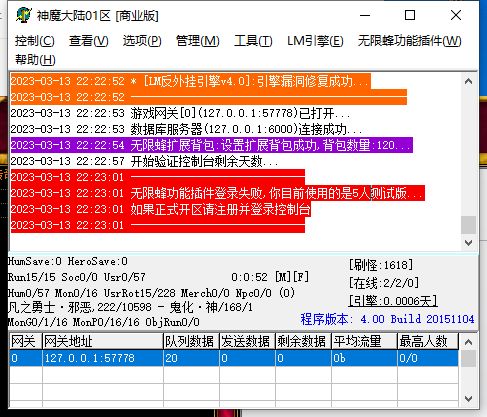The width and height of the screenshot is (487, 417).
Task: Select orange log line 引擎漏洞修复成功
Action: click(x=191, y=81)
